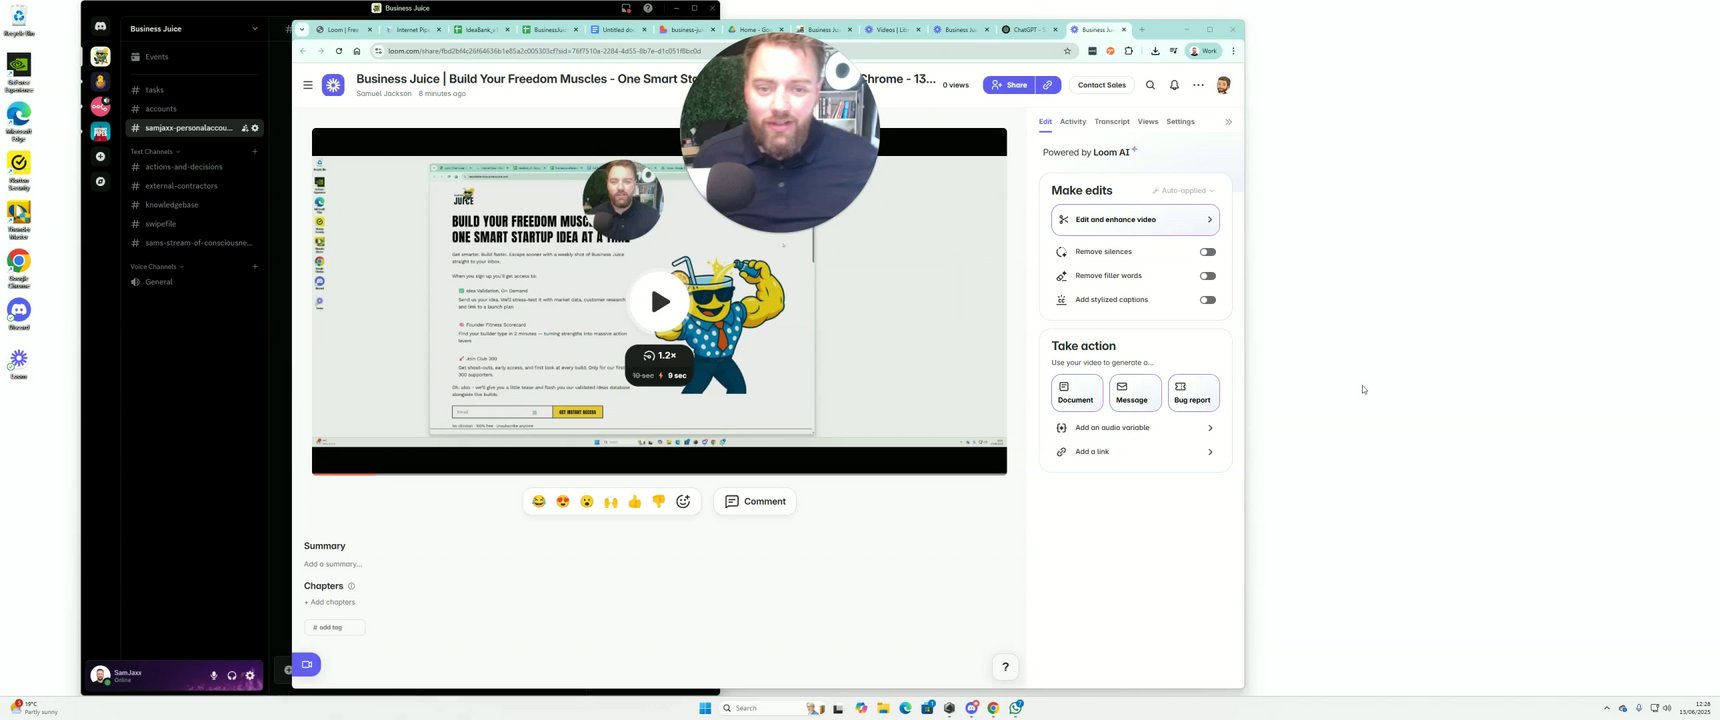The height and width of the screenshot is (720, 1720).
Task: Switch to IdeaBank spreadsheet tab
Action: pyautogui.click(x=481, y=29)
